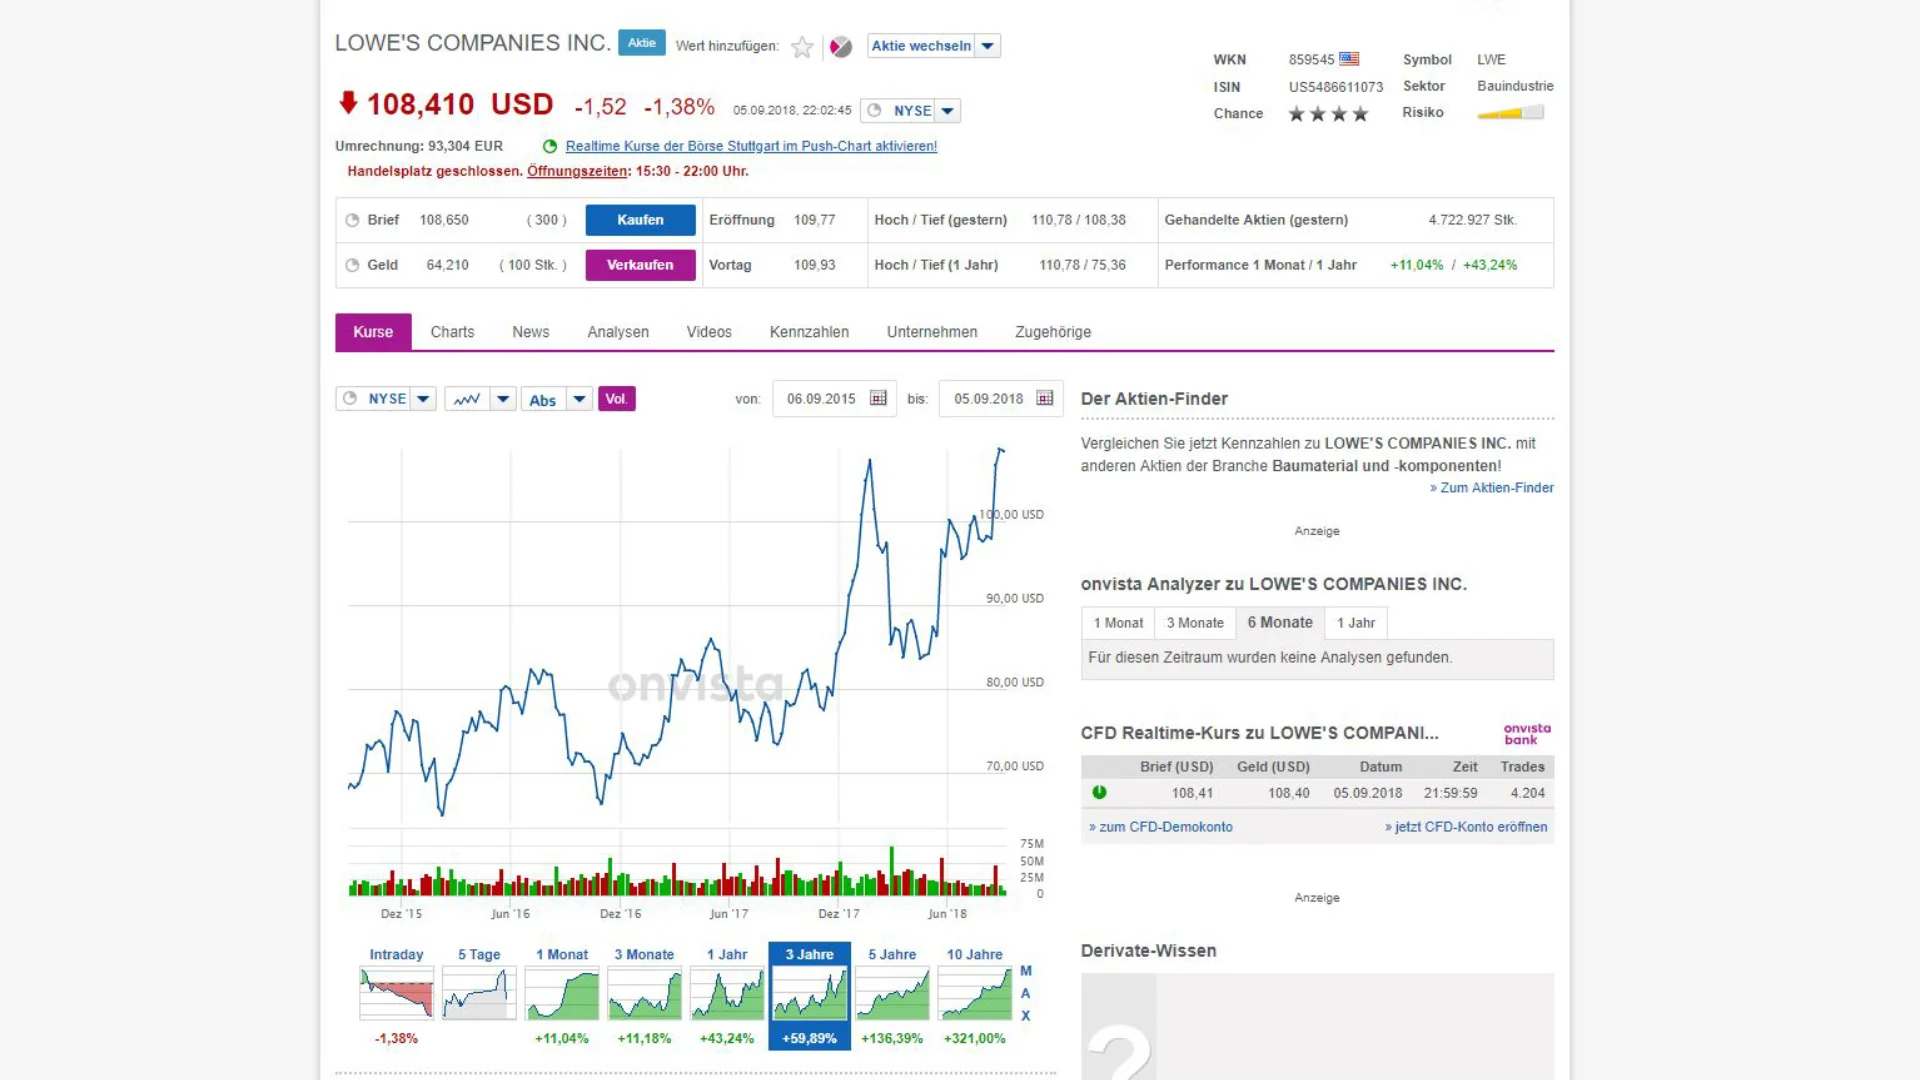Image resolution: width=1920 pixels, height=1080 pixels.
Task: Open the zum CFD-Demokonto link
Action: [1160, 827]
